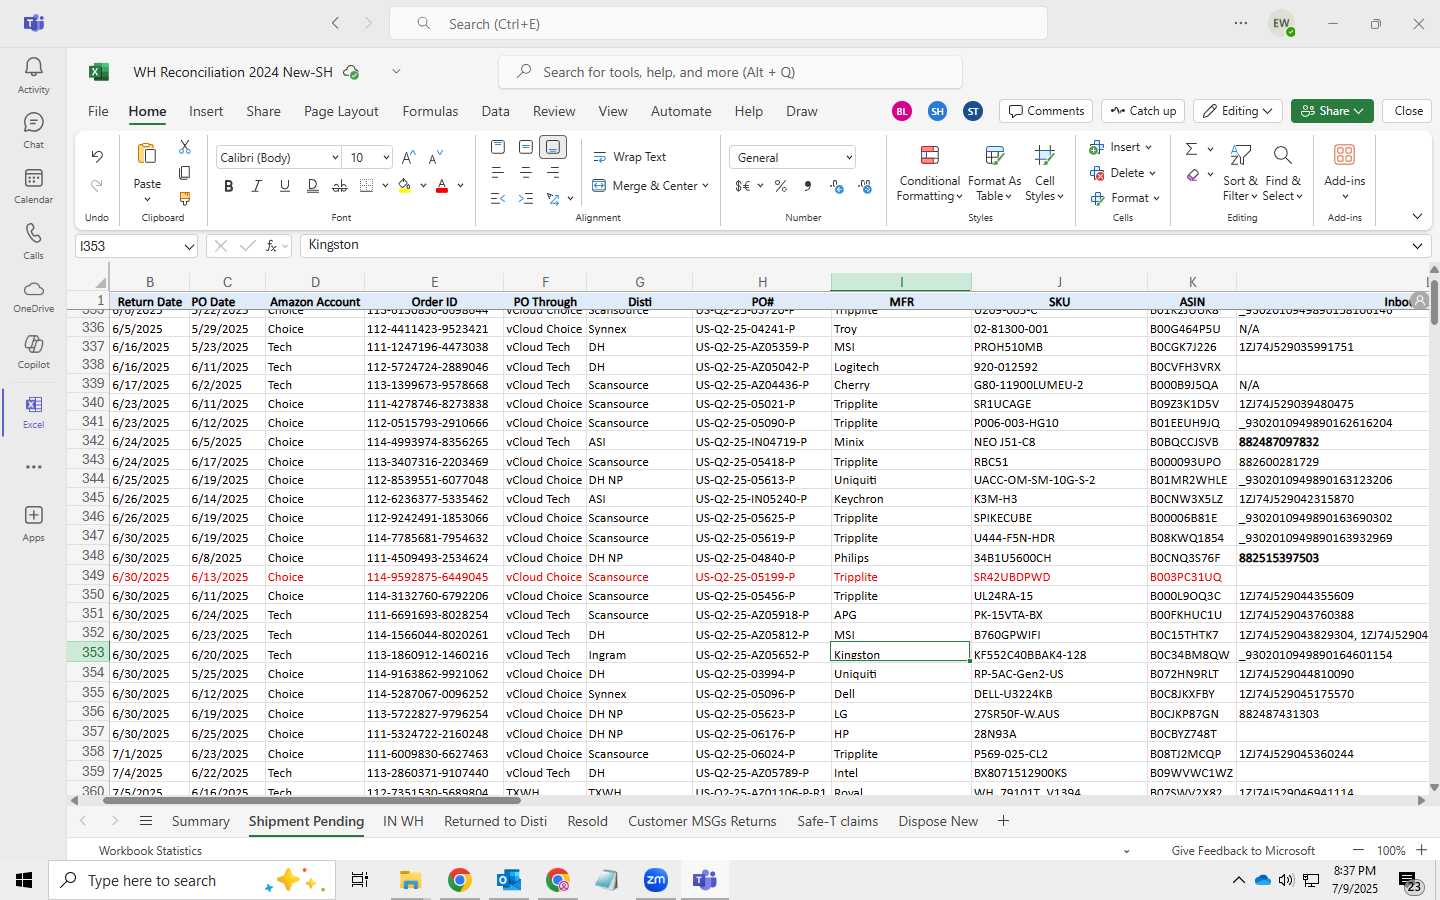
Task: Align text to top of cell
Action: pyautogui.click(x=498, y=147)
